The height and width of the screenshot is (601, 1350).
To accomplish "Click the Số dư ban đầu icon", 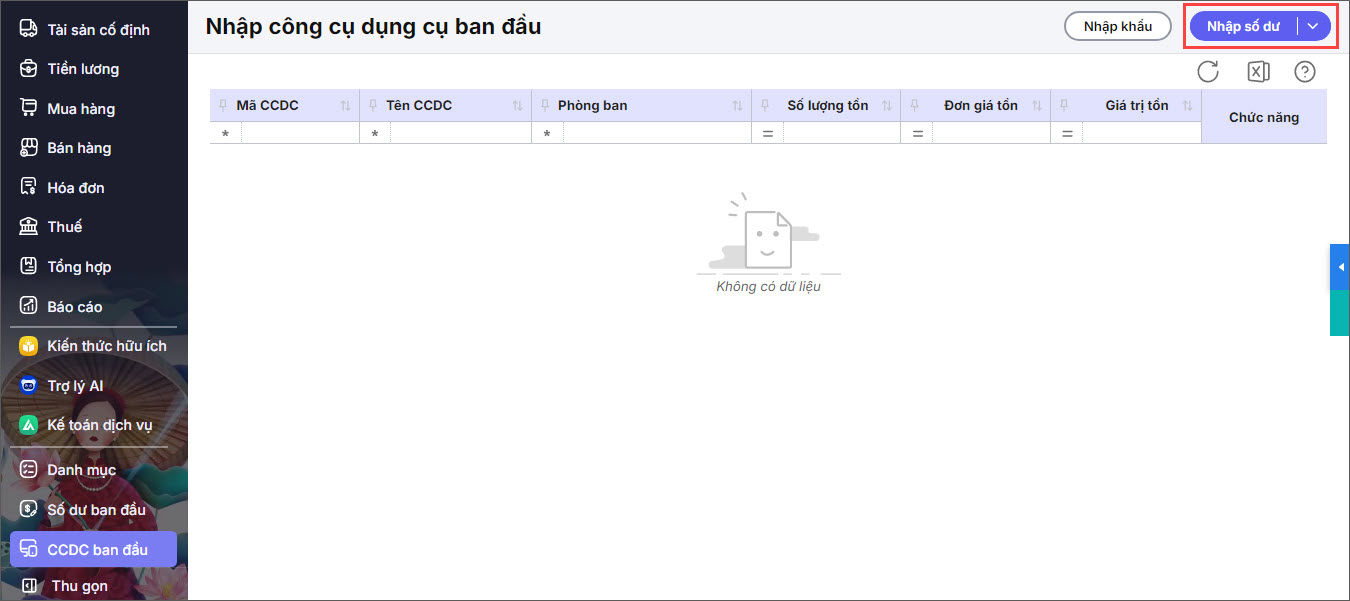I will [29, 509].
